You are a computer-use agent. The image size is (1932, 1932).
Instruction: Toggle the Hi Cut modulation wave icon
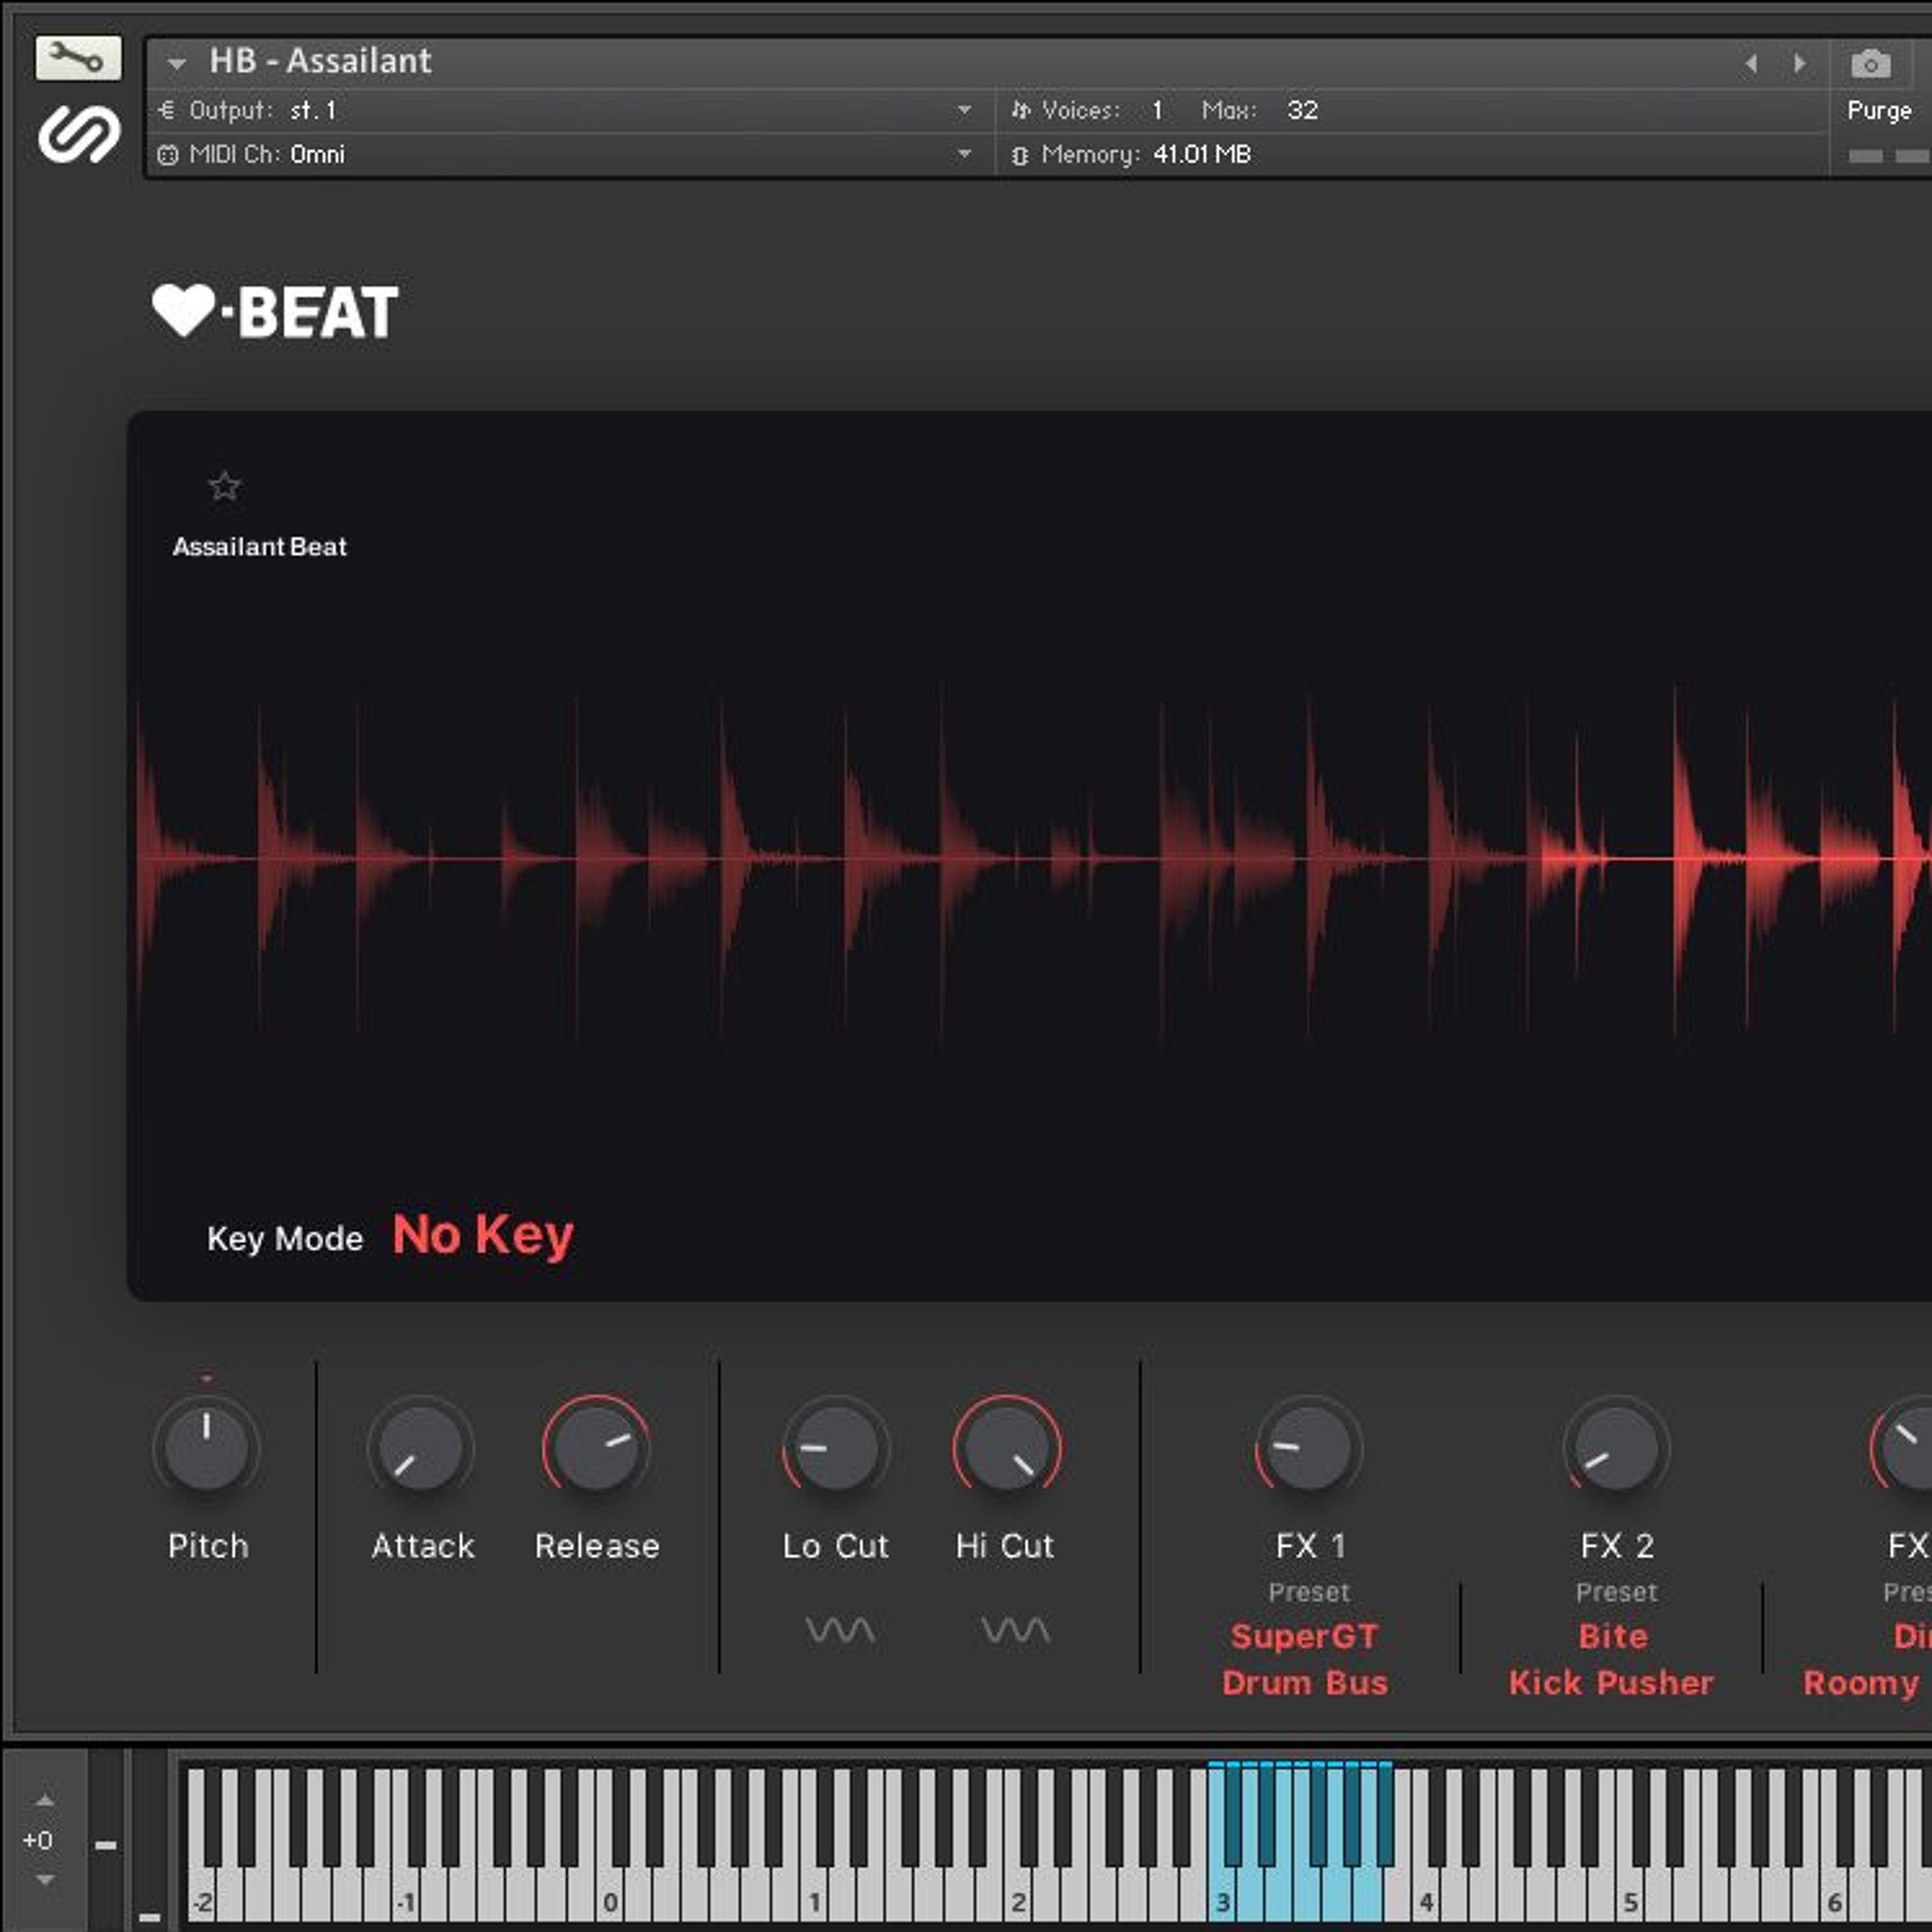point(1015,1631)
